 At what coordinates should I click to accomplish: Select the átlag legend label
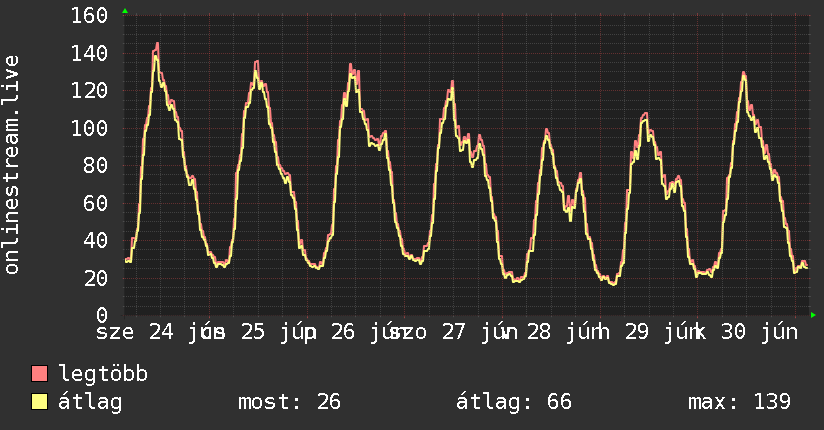click(90, 402)
